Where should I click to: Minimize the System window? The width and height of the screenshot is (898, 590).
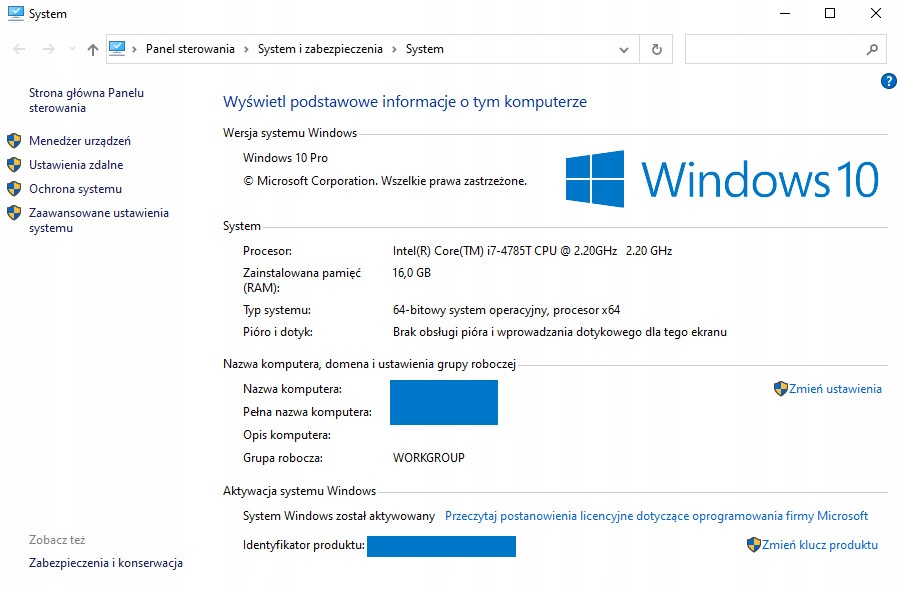click(785, 13)
